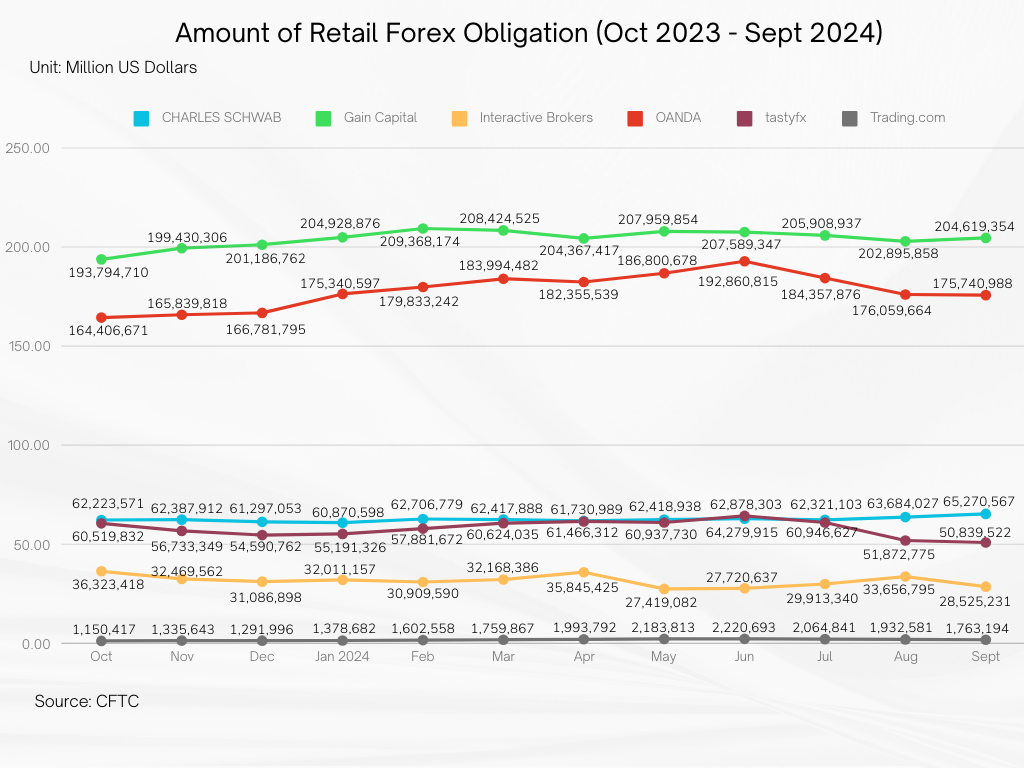
Task: Click the green Gain Capital data point for Oct
Action: [101, 259]
